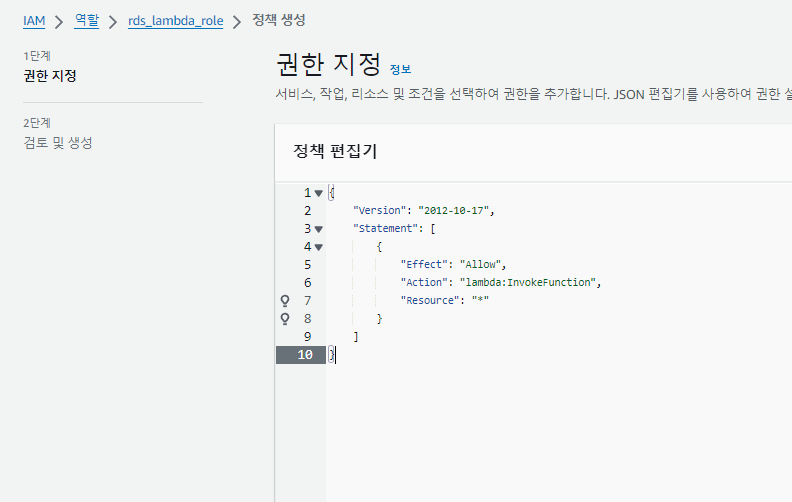The image size is (792, 502).
Task: Go to IAM via the breadcrumb link
Action: click(34, 21)
